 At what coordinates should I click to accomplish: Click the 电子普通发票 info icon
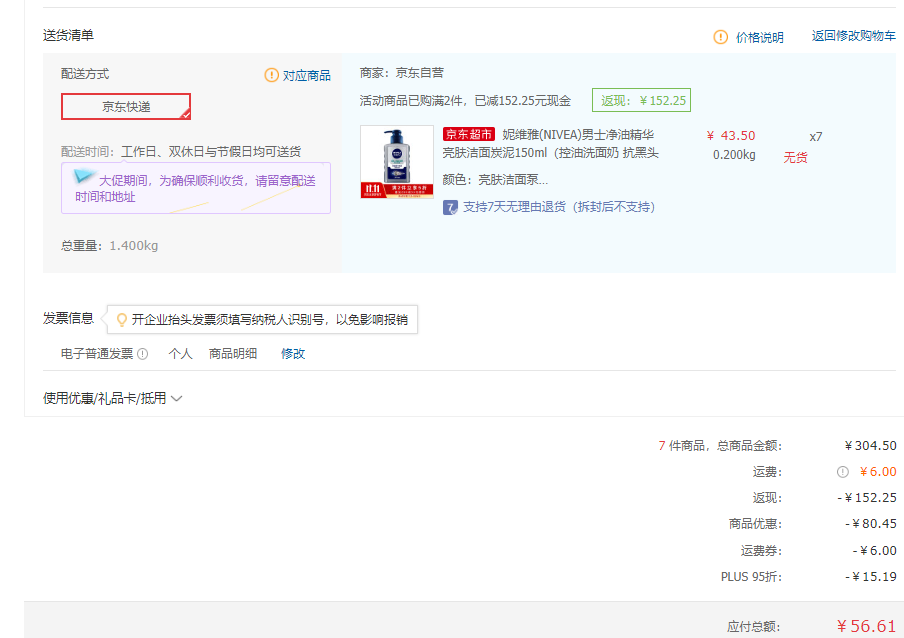coord(142,354)
